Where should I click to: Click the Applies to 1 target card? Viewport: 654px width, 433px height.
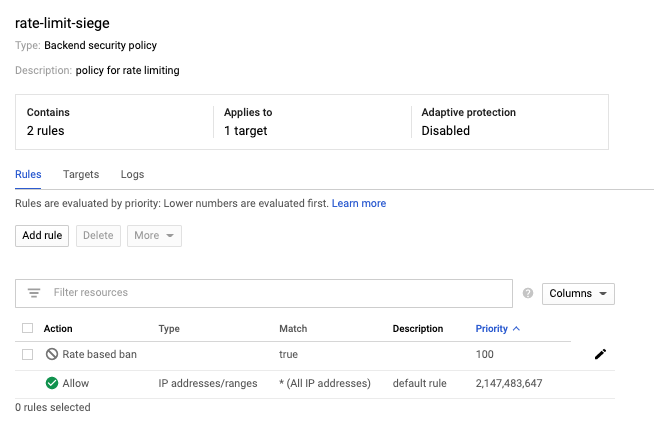[x=311, y=122]
